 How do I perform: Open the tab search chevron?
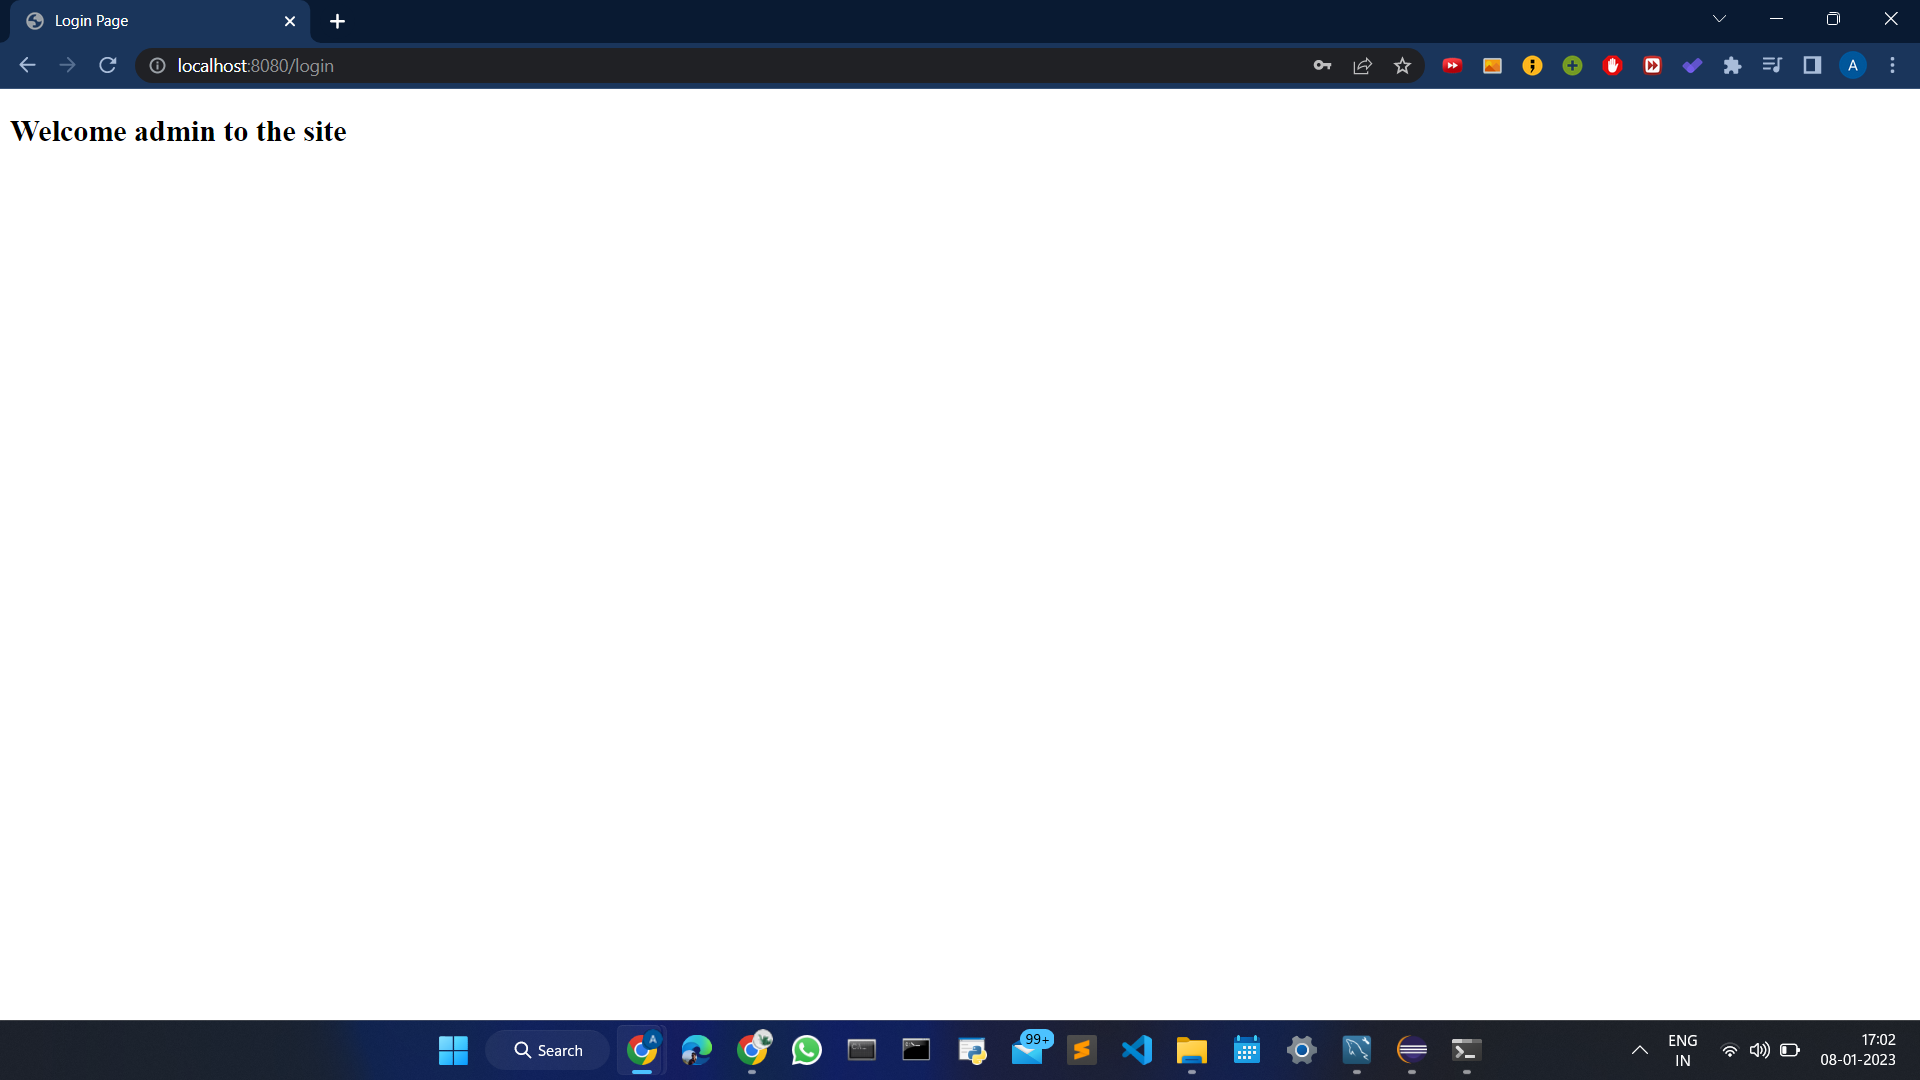(x=1719, y=18)
